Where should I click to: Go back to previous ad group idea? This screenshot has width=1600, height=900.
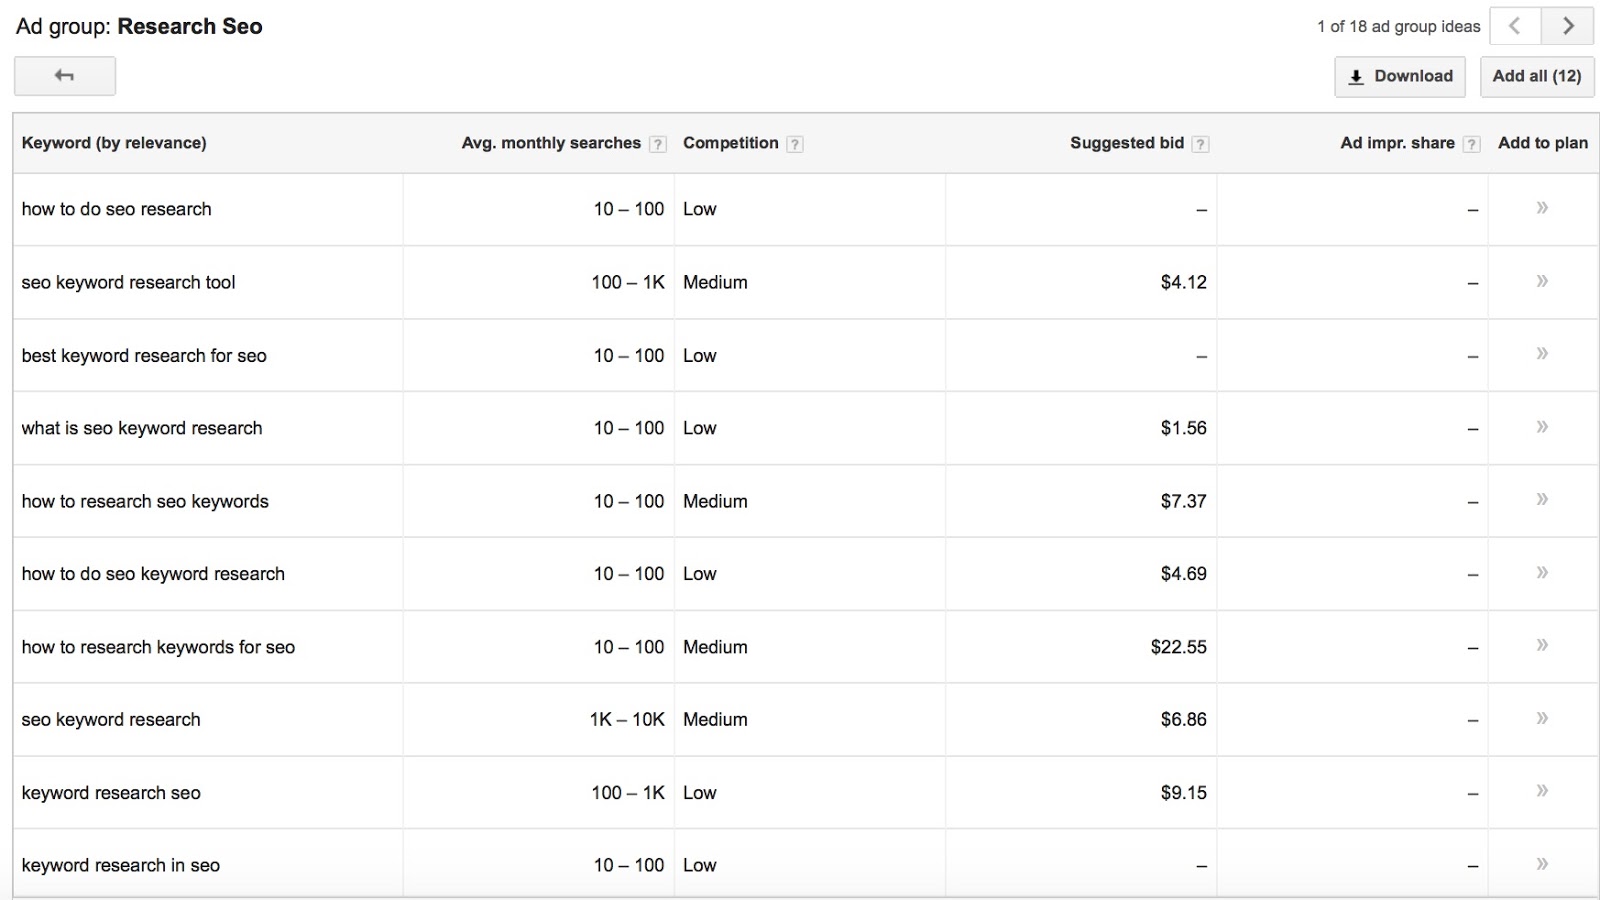click(1514, 26)
